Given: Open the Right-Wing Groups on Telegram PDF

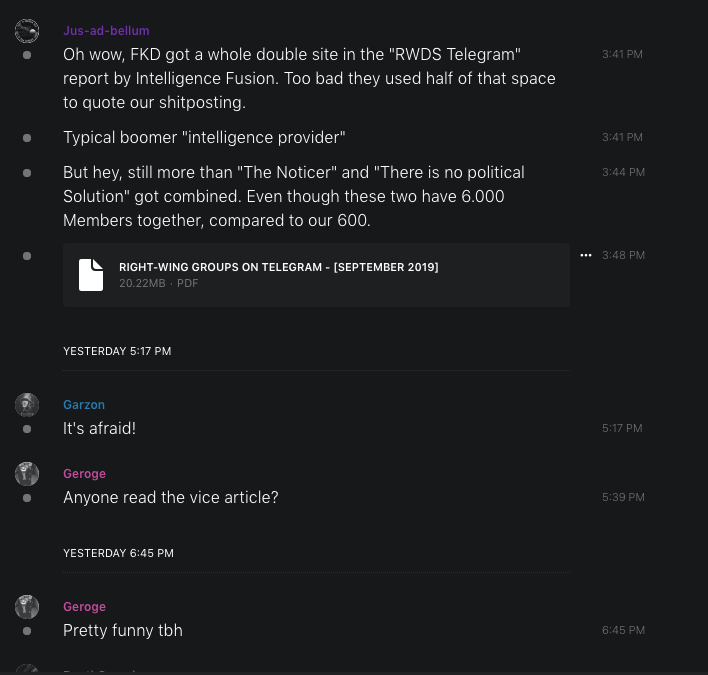Looking at the screenshot, I should coord(278,267).
